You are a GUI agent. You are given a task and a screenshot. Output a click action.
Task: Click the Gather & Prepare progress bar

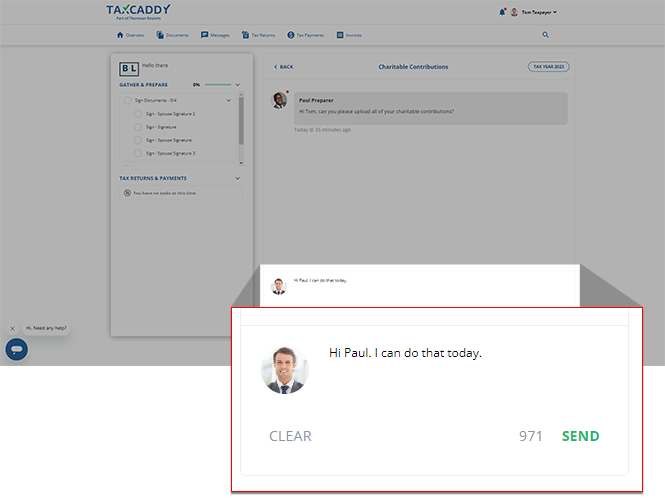point(218,85)
